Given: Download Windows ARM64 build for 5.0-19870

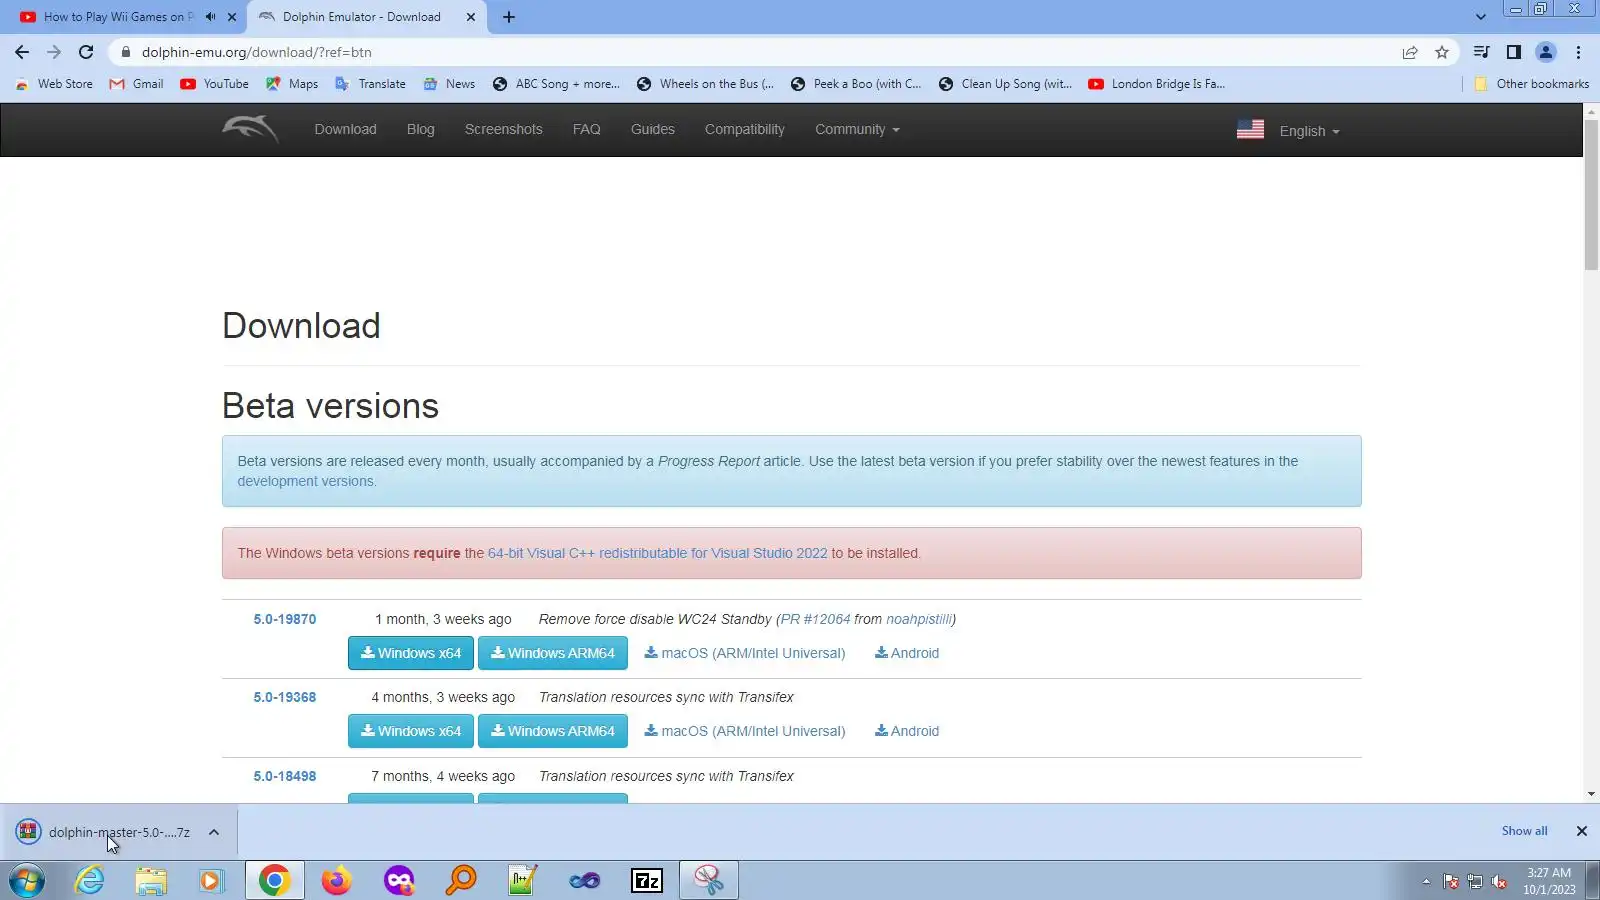Looking at the screenshot, I should (553, 653).
